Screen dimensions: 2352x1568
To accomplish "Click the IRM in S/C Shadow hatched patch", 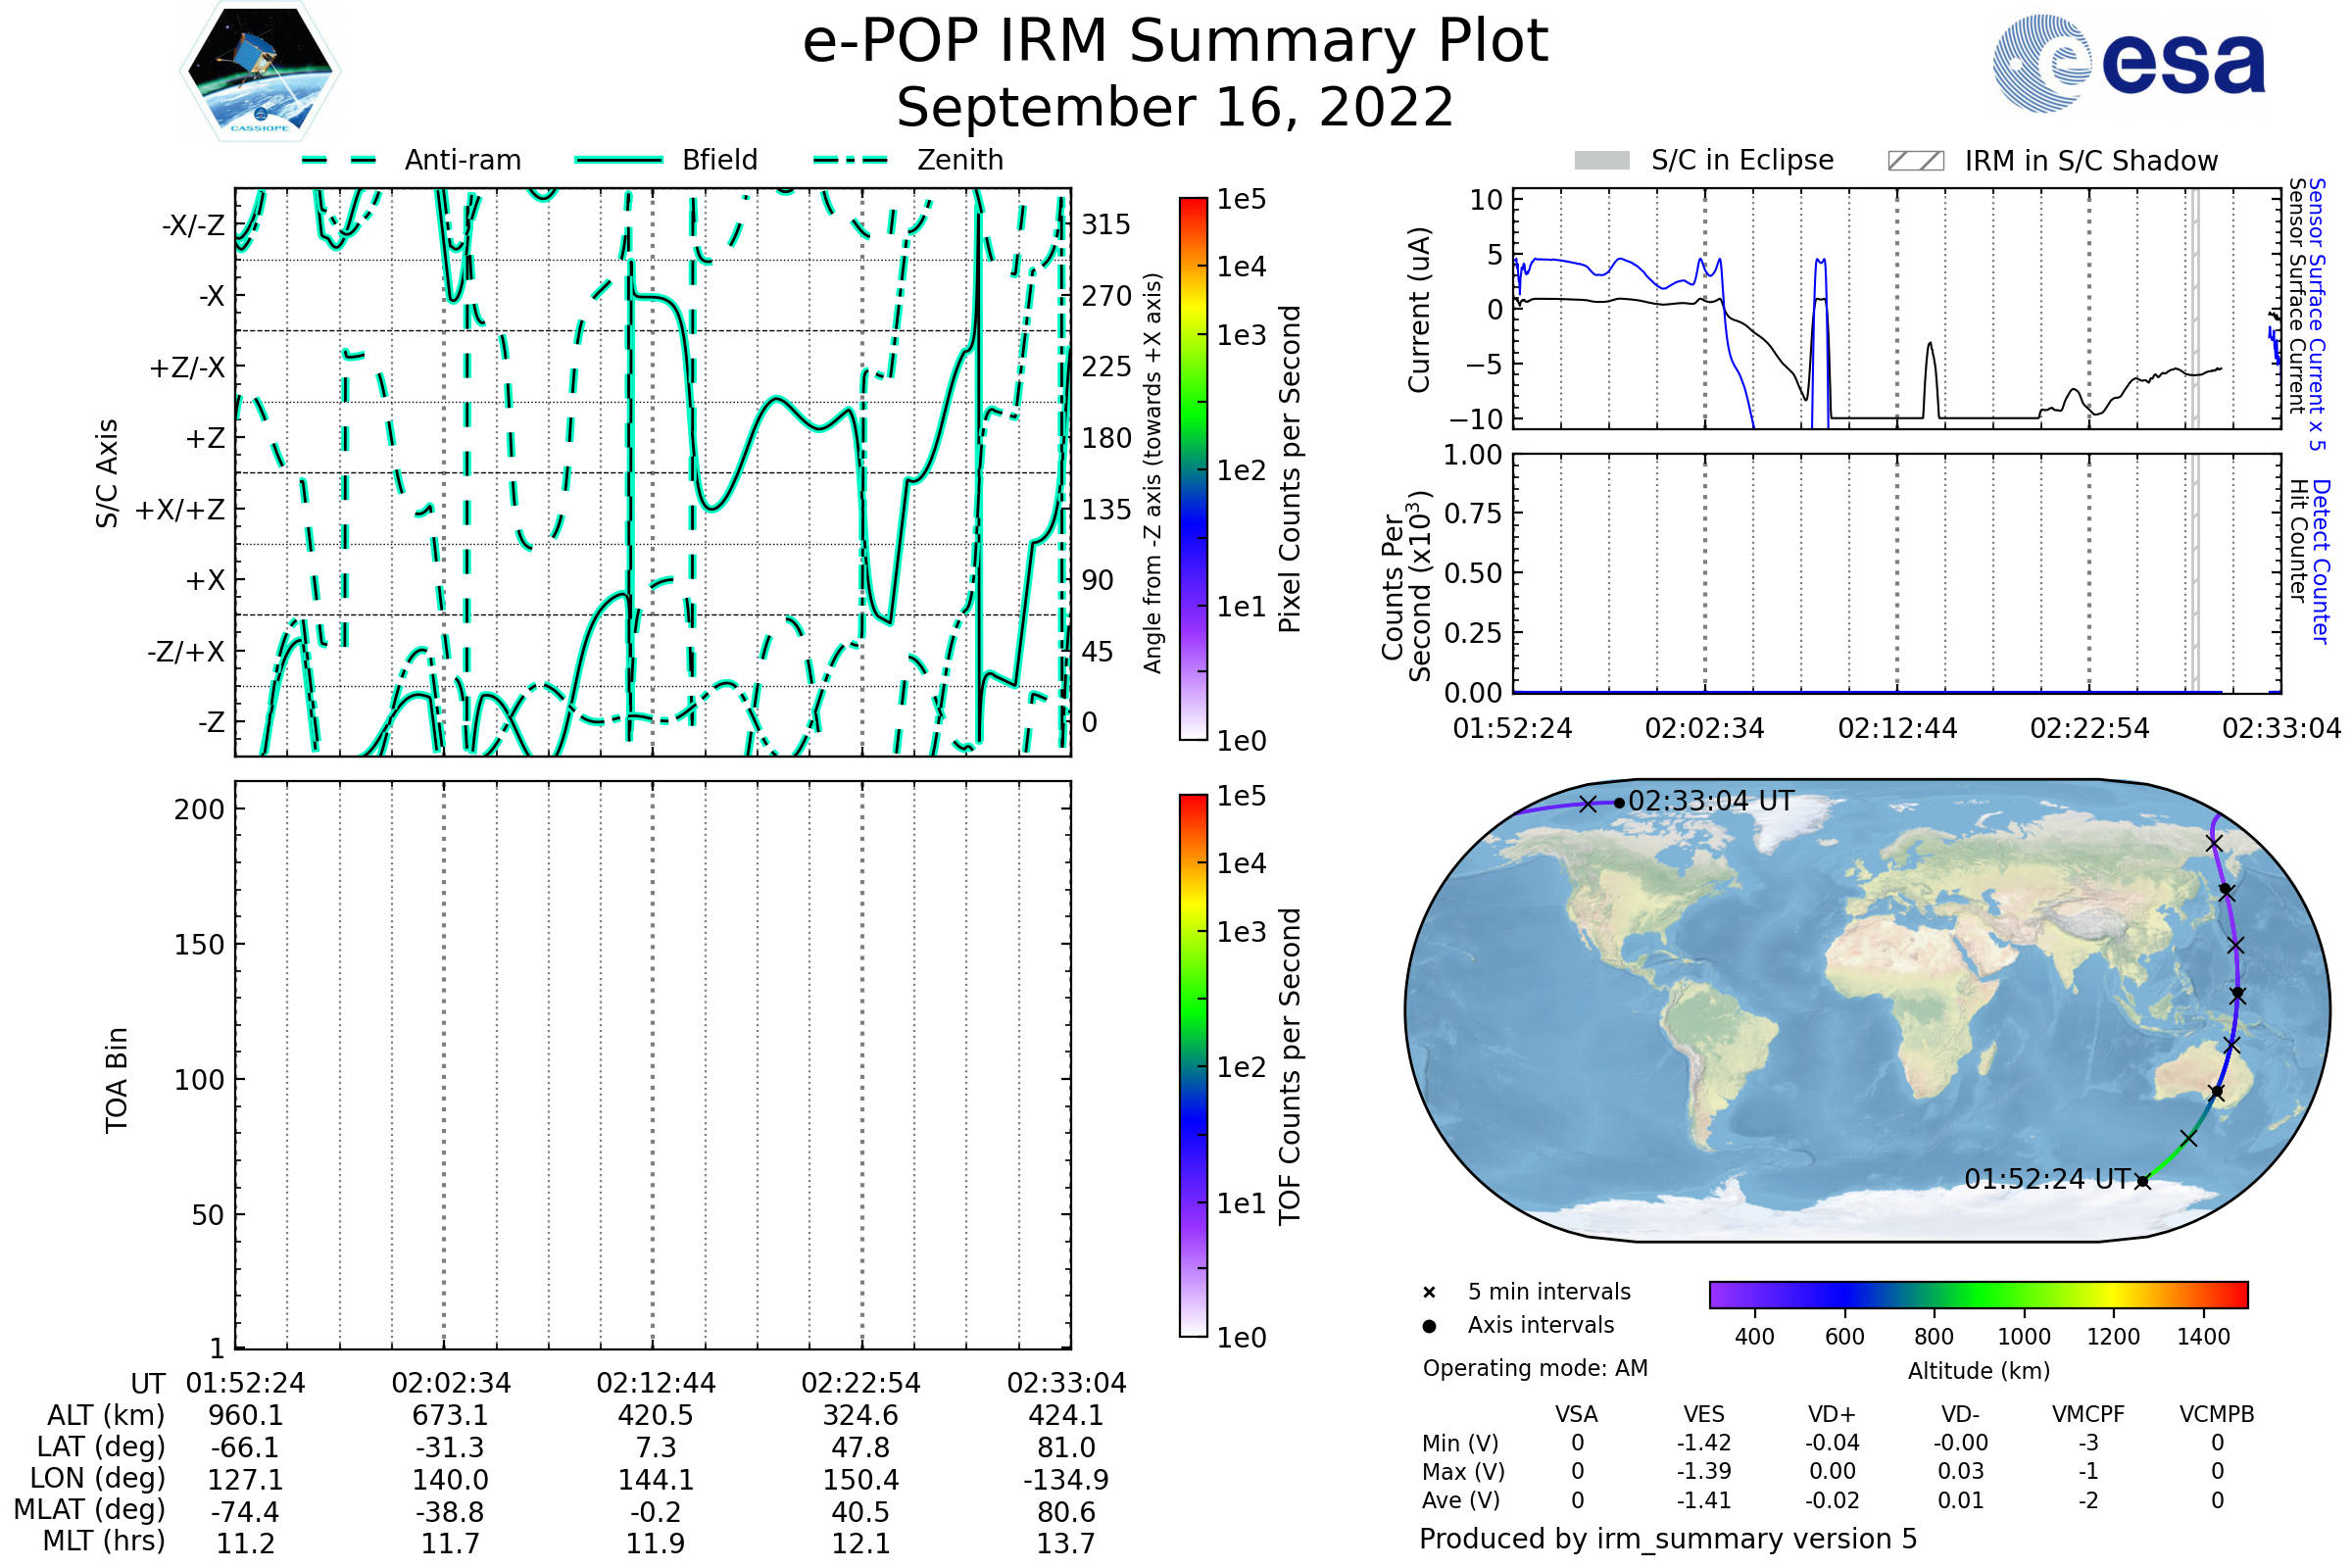I will (1915, 161).
